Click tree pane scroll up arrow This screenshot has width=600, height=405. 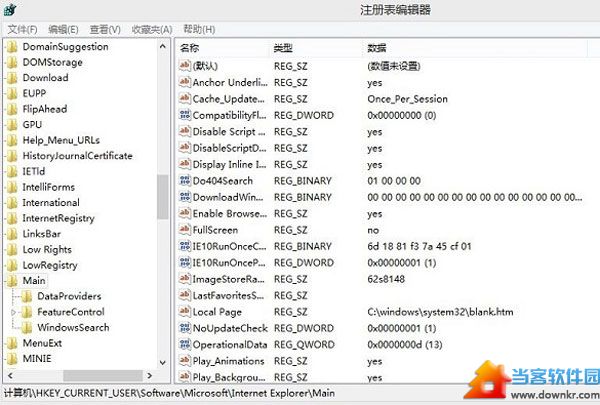click(163, 46)
